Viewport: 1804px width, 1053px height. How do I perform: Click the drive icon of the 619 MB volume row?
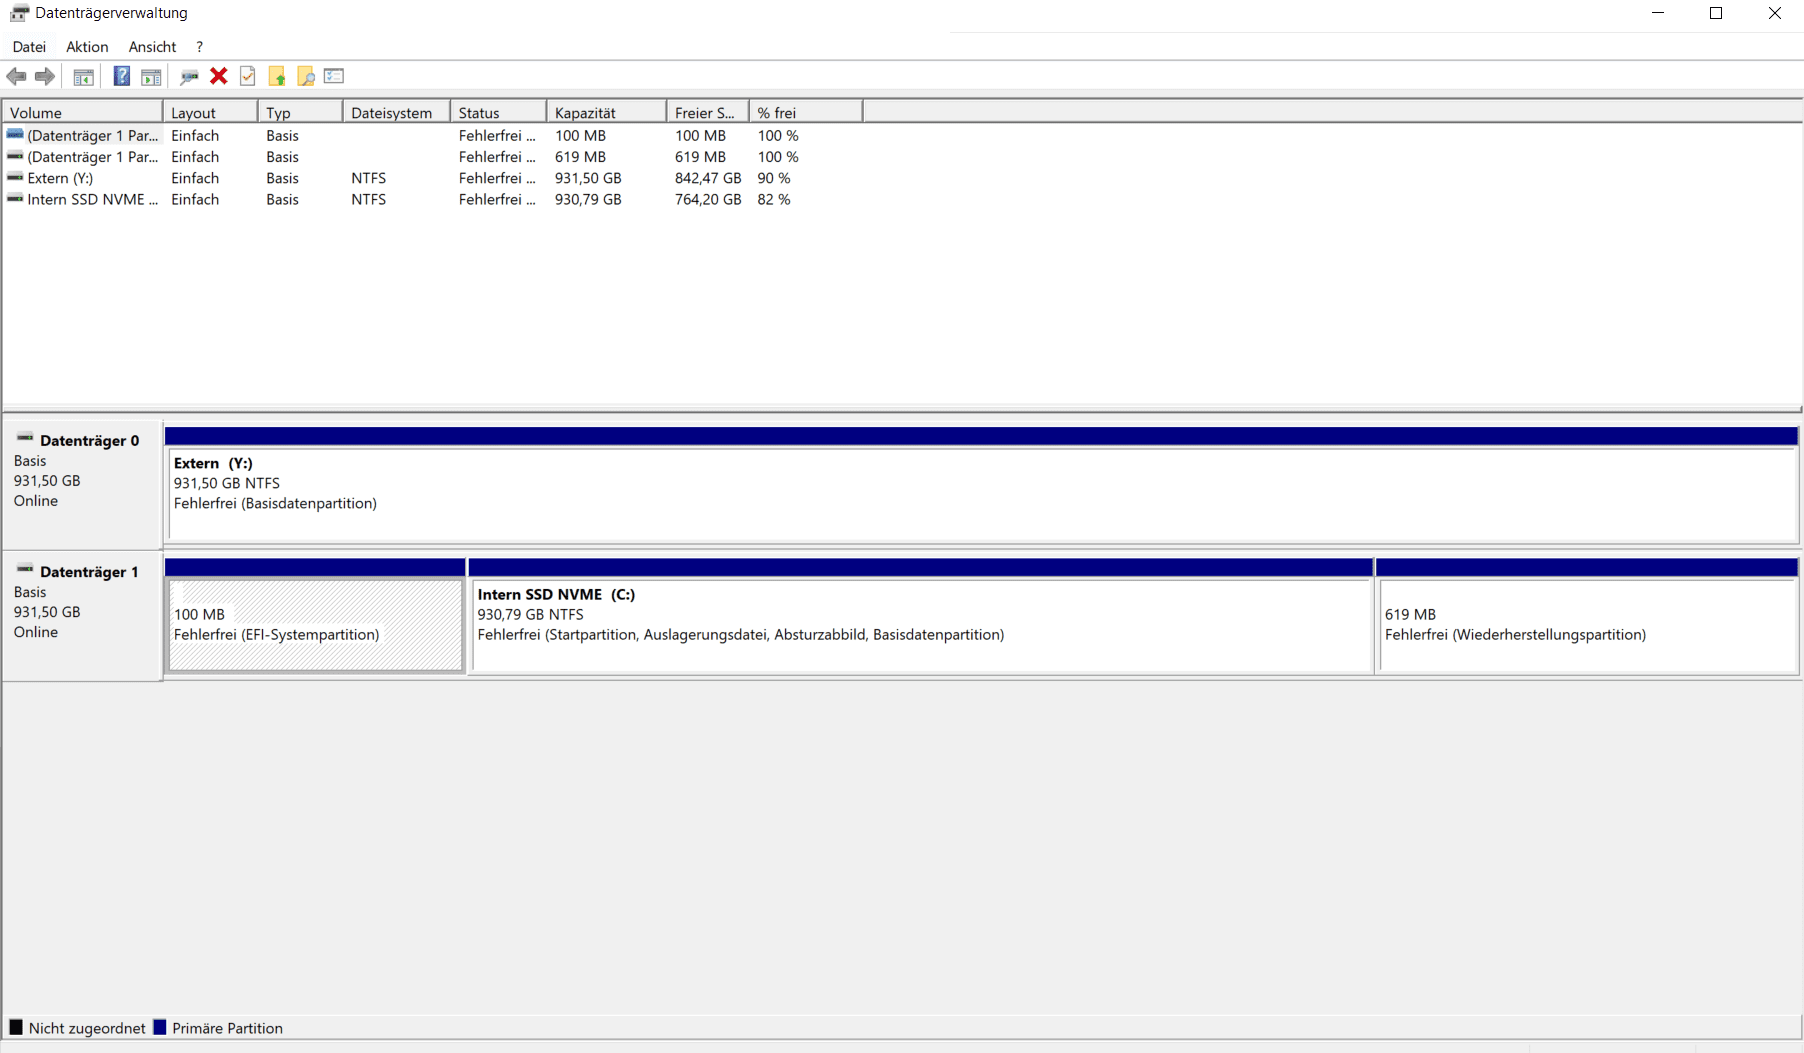pos(15,156)
